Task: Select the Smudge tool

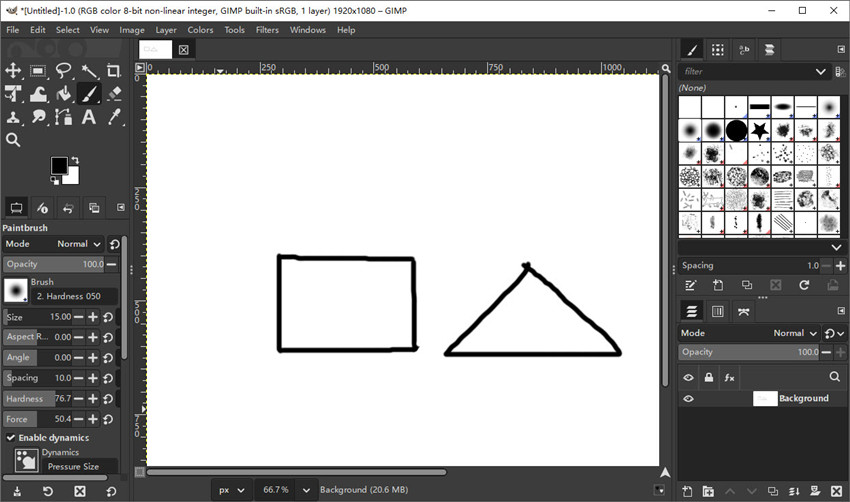Action: click(x=38, y=117)
